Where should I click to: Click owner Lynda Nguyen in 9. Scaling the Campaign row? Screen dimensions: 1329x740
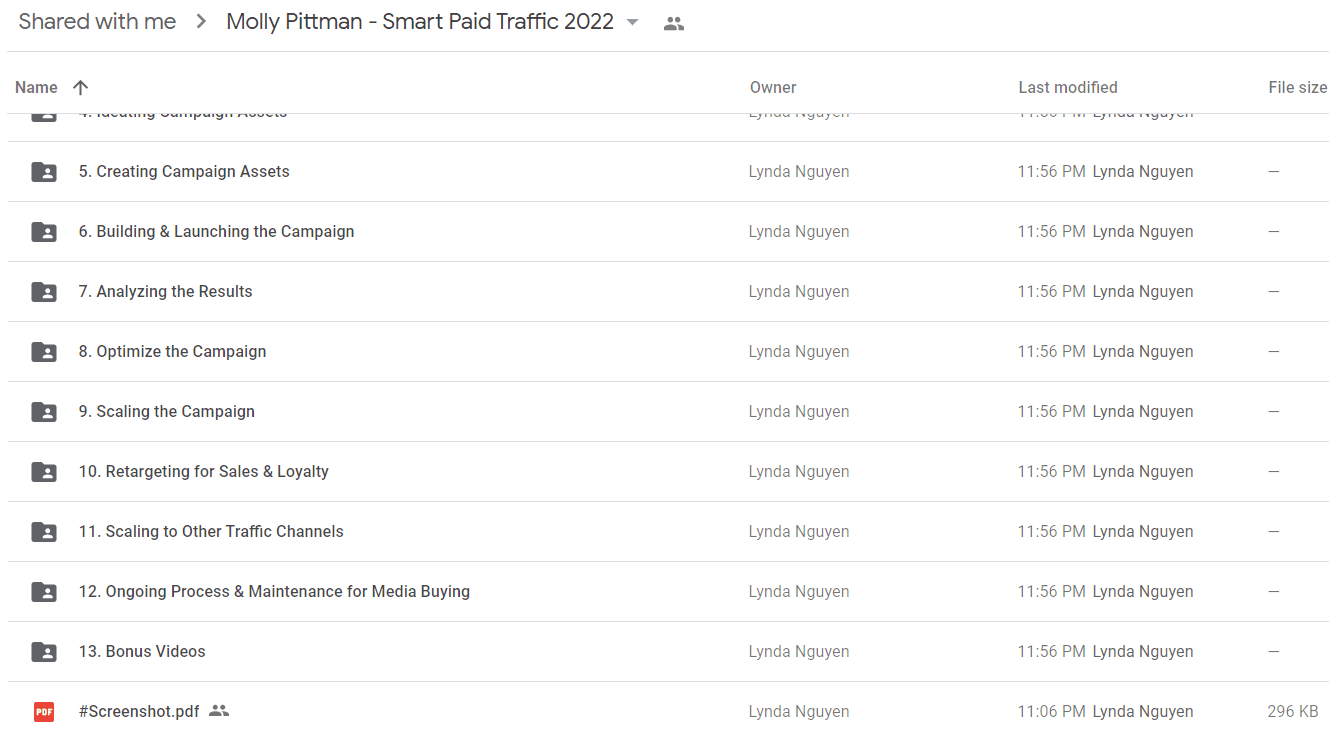pos(799,411)
